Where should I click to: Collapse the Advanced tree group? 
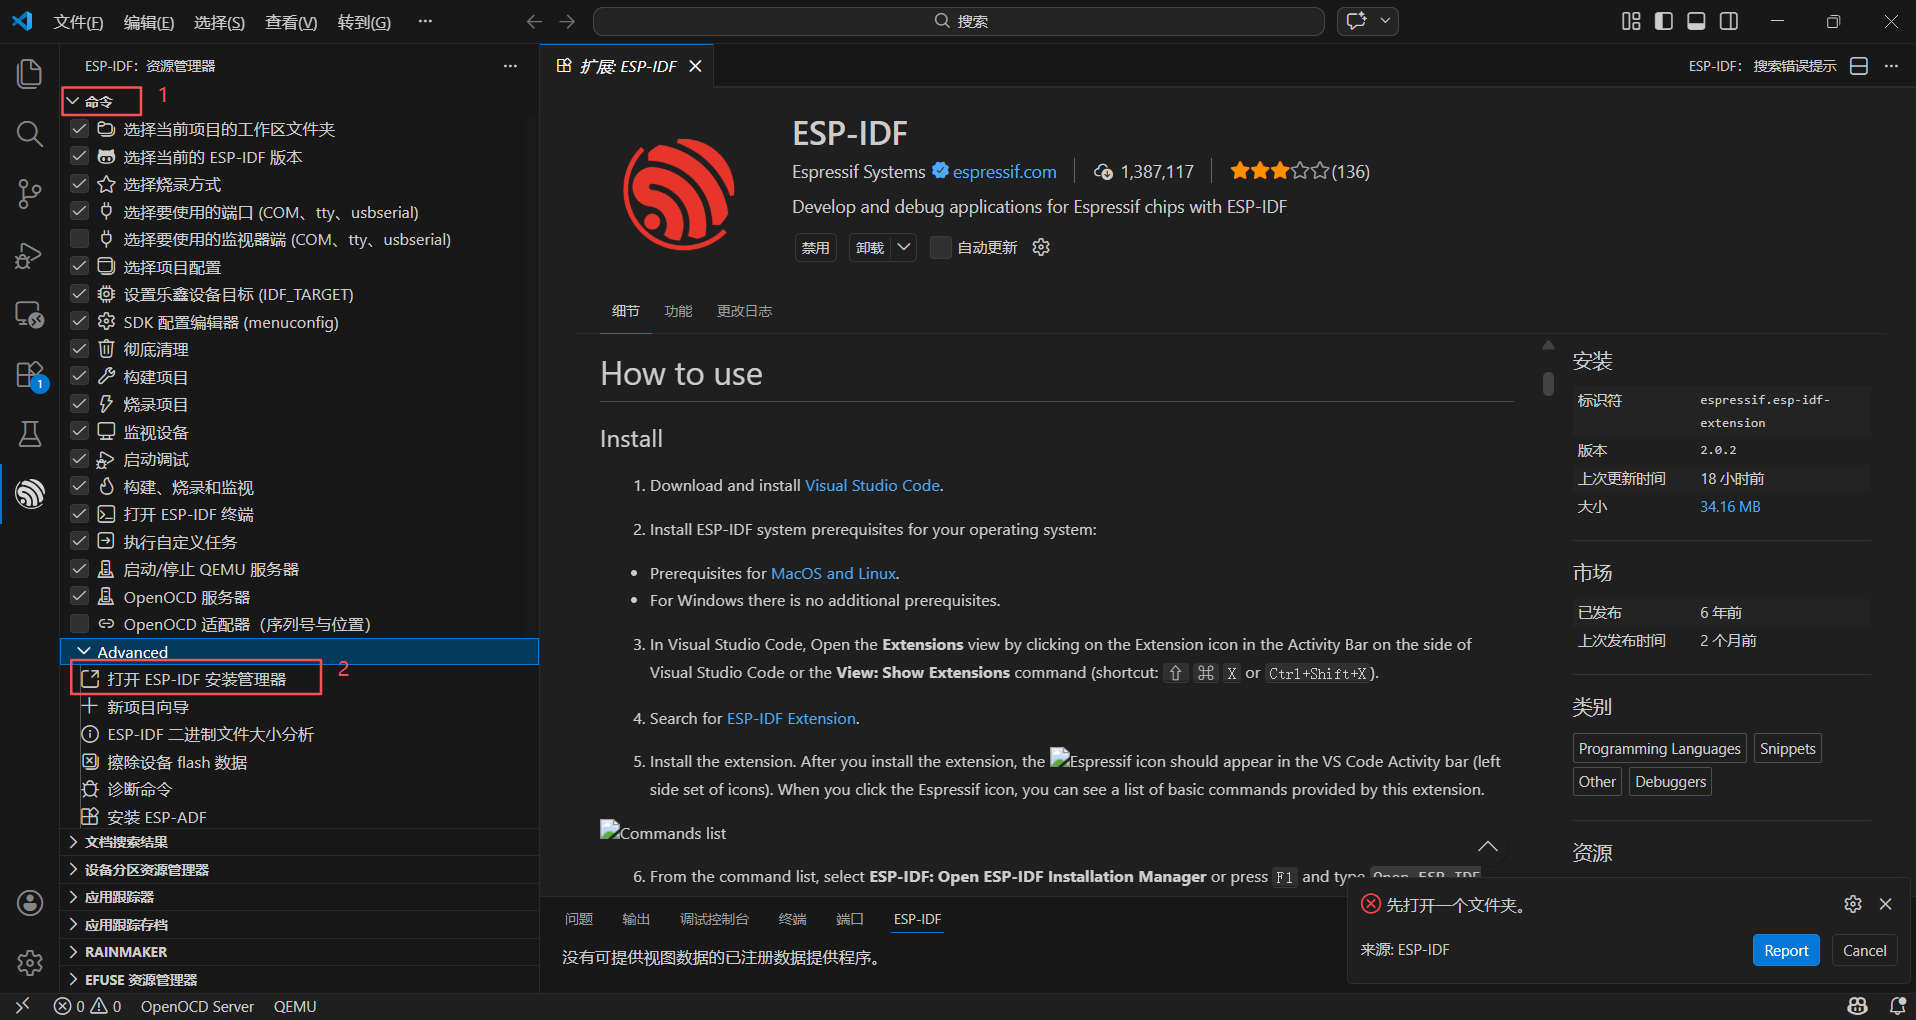pyautogui.click(x=84, y=652)
